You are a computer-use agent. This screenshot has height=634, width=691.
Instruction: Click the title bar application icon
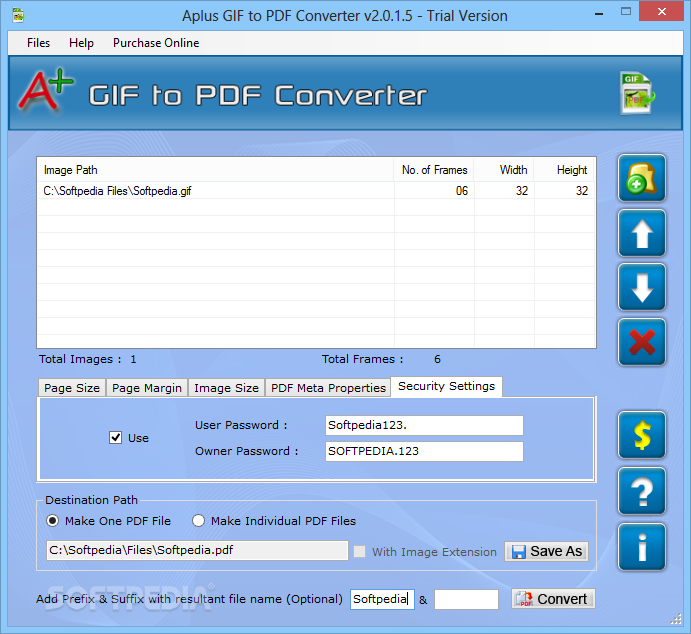pyautogui.click(x=18, y=16)
